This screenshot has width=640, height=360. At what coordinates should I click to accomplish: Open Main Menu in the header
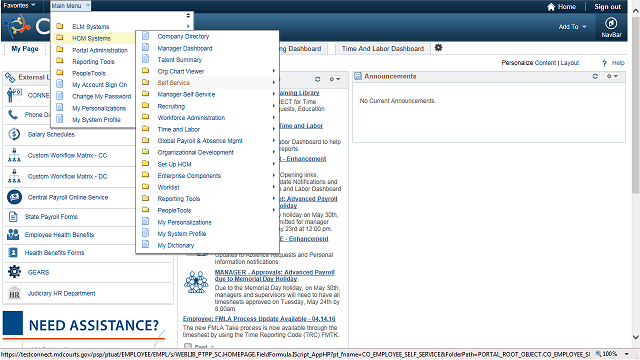[70, 6]
